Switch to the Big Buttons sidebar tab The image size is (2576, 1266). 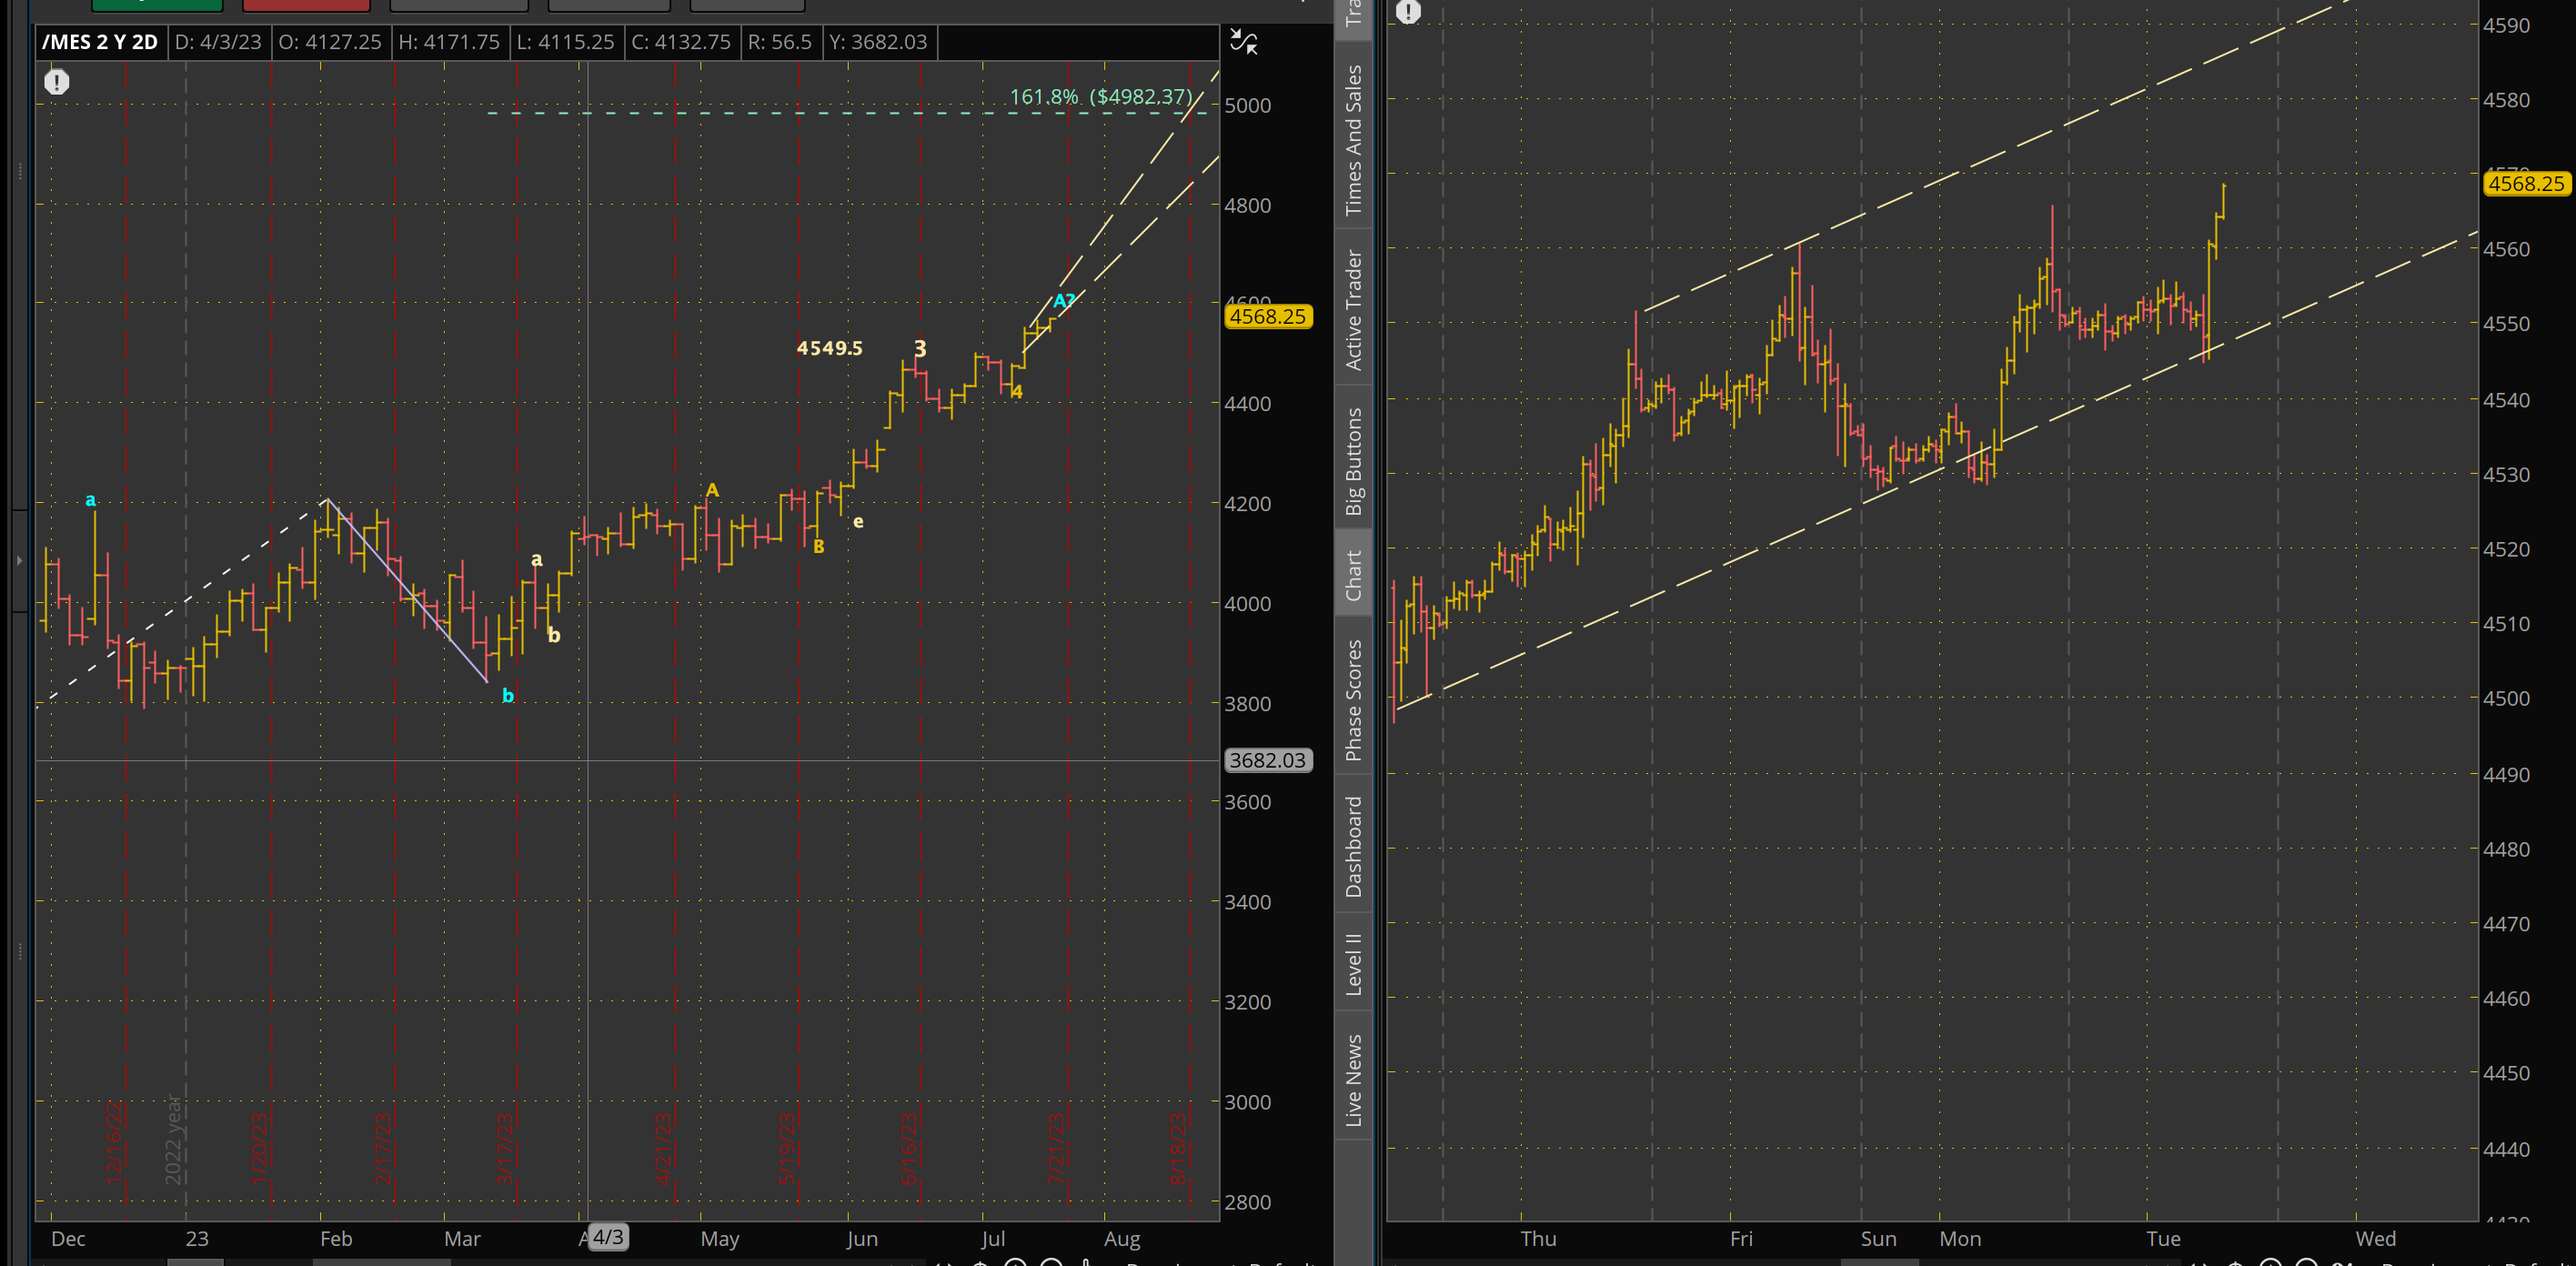point(1353,461)
